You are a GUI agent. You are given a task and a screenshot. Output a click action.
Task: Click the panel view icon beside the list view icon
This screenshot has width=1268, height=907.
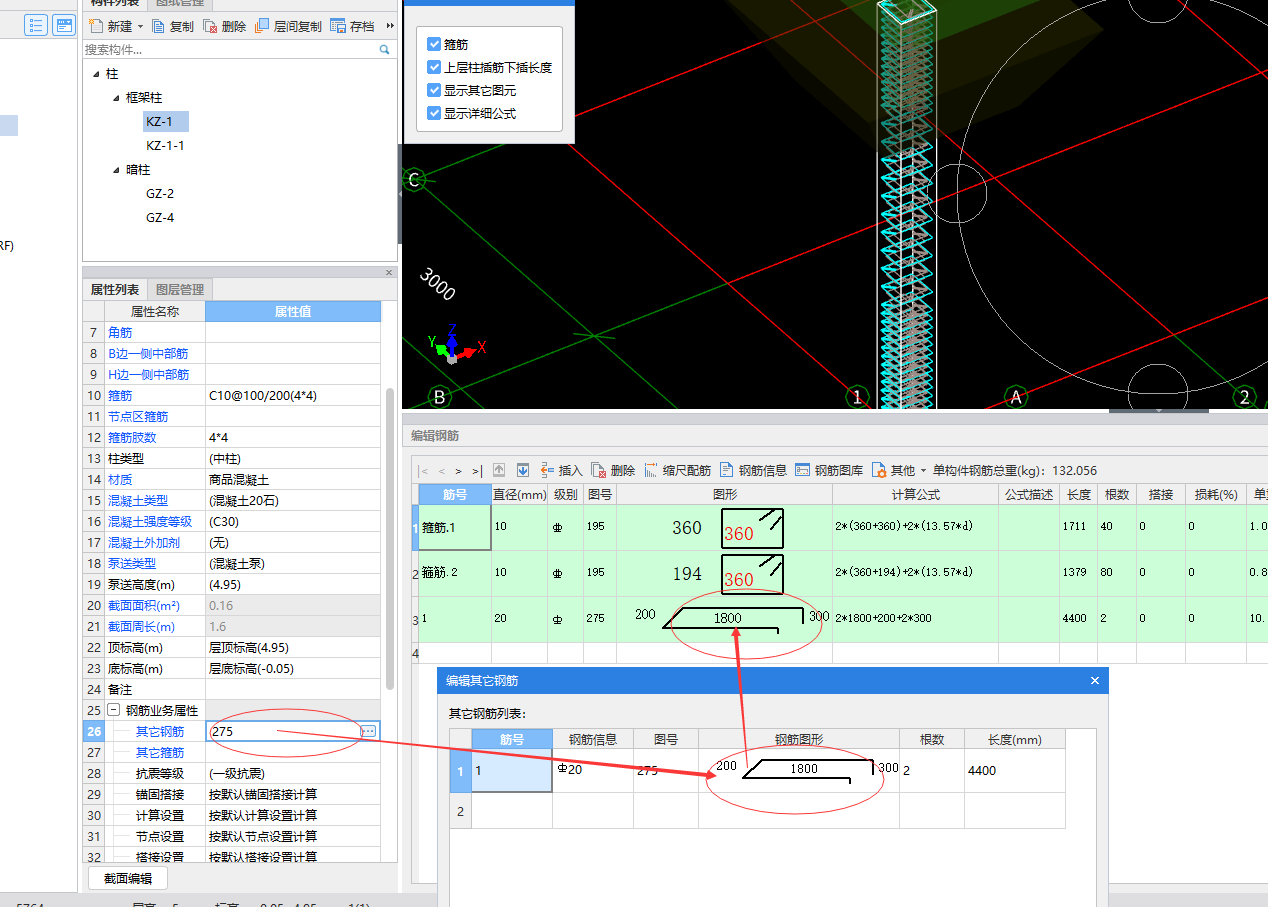[64, 26]
